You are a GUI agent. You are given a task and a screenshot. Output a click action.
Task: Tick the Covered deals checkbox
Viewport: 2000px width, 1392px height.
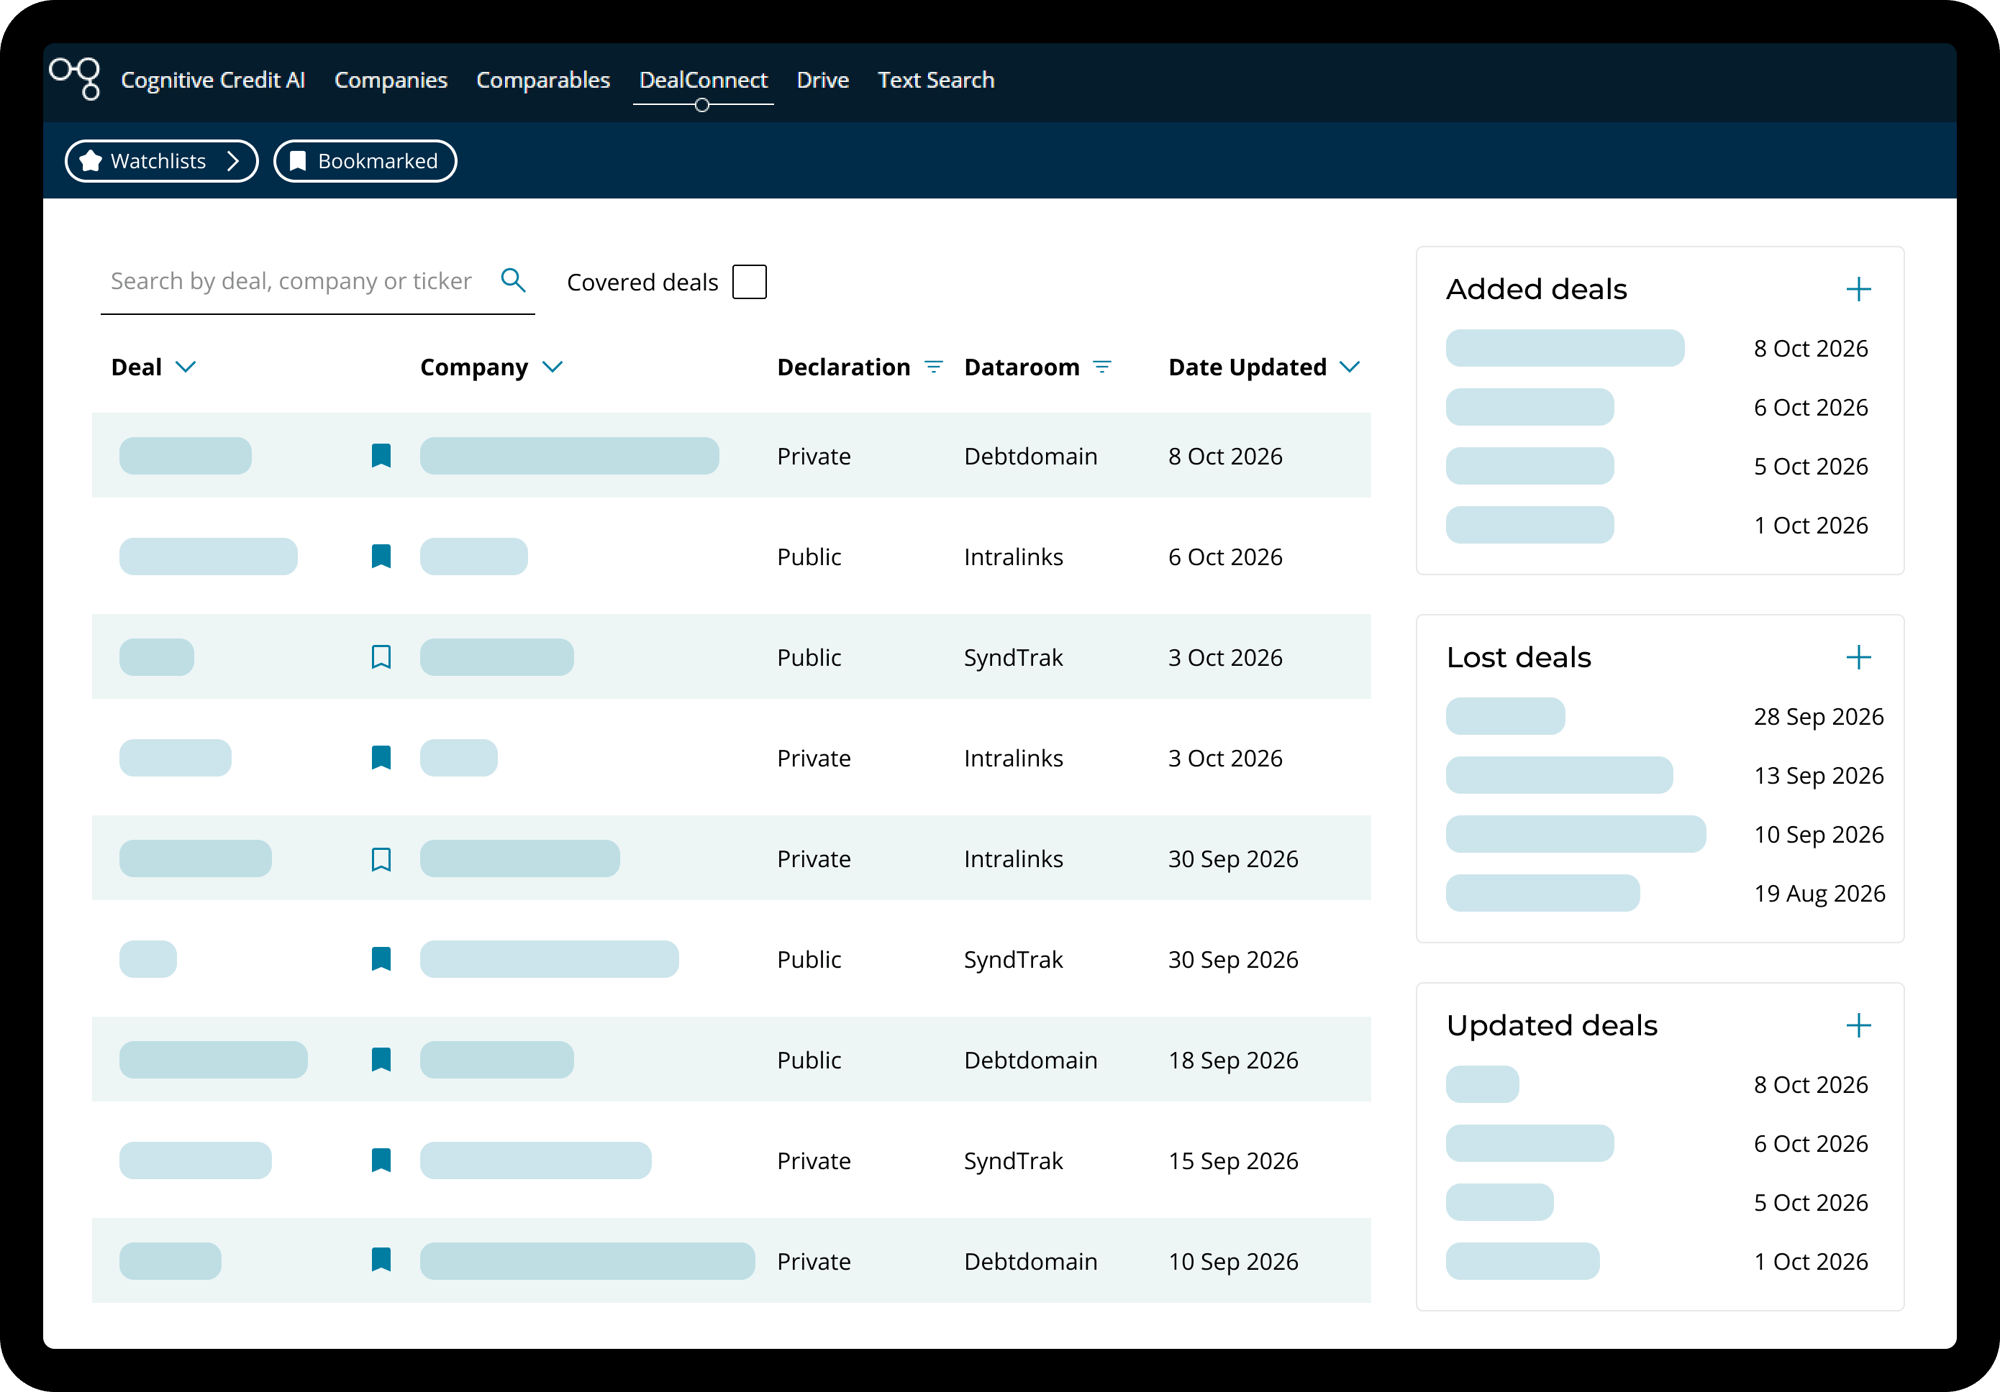(749, 282)
